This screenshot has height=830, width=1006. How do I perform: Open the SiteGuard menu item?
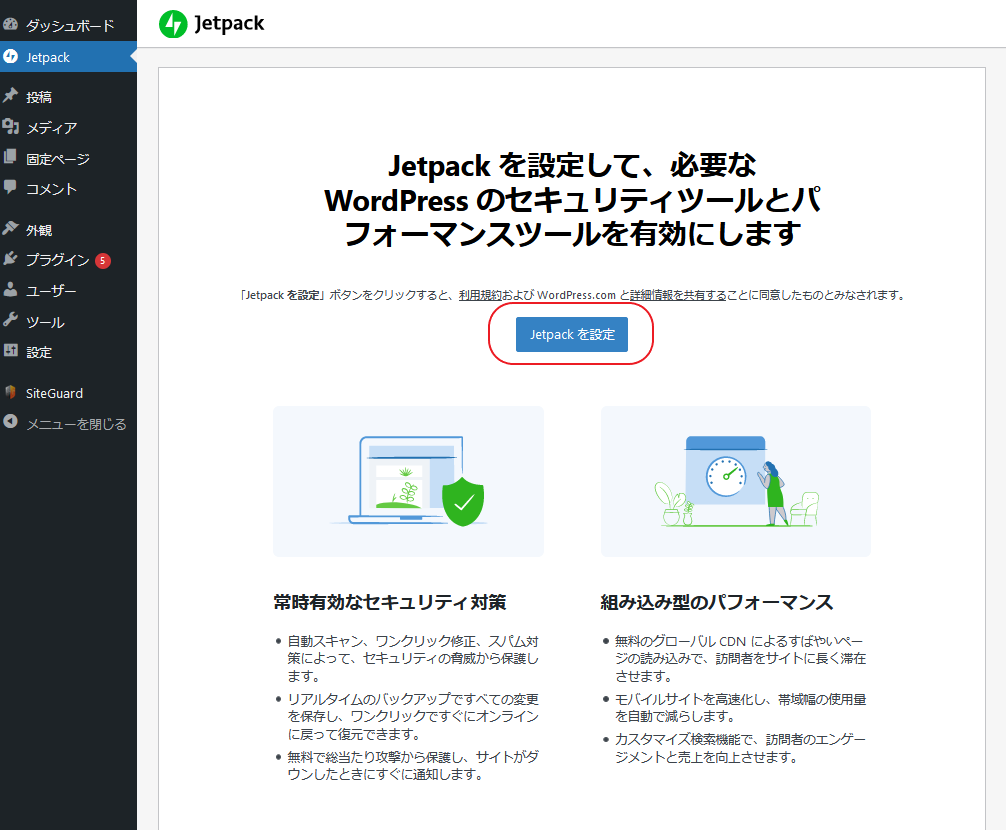pyautogui.click(x=54, y=393)
